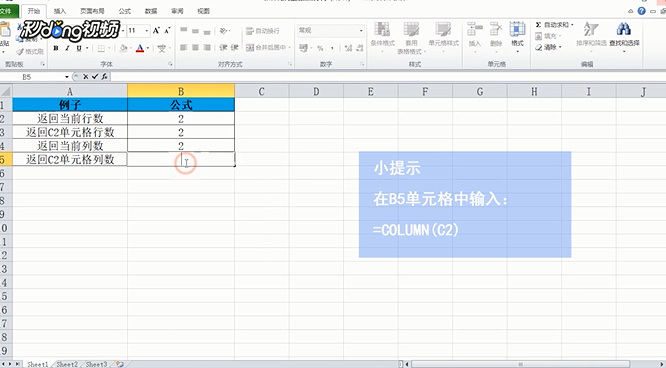Cancel the formula bar entry (X)

click(85, 77)
